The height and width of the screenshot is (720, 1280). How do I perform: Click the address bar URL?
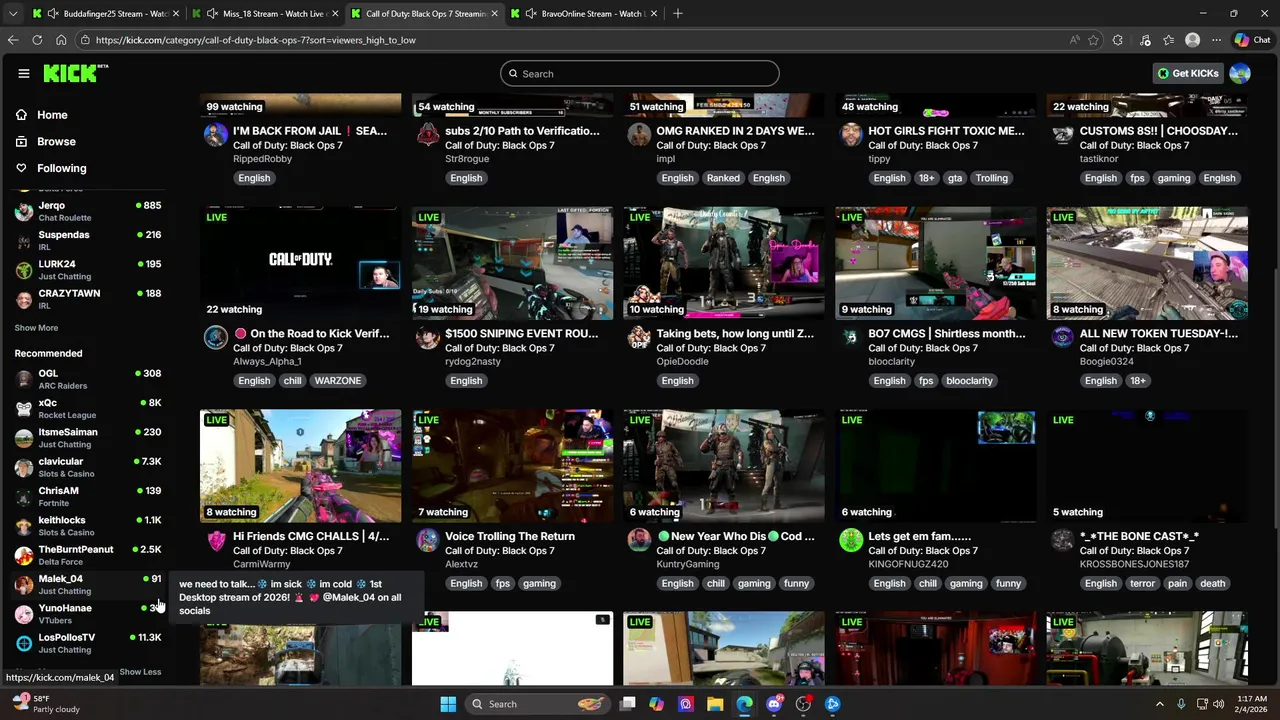click(x=256, y=40)
